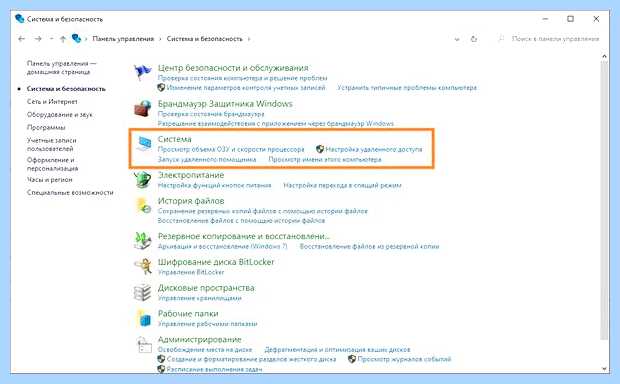Click the Administrative Tools icon
The image size is (620, 384).
pyautogui.click(x=144, y=344)
